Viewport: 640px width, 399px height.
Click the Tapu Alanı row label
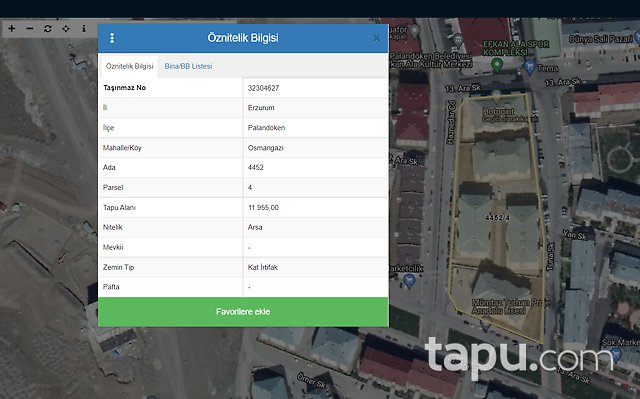point(119,207)
